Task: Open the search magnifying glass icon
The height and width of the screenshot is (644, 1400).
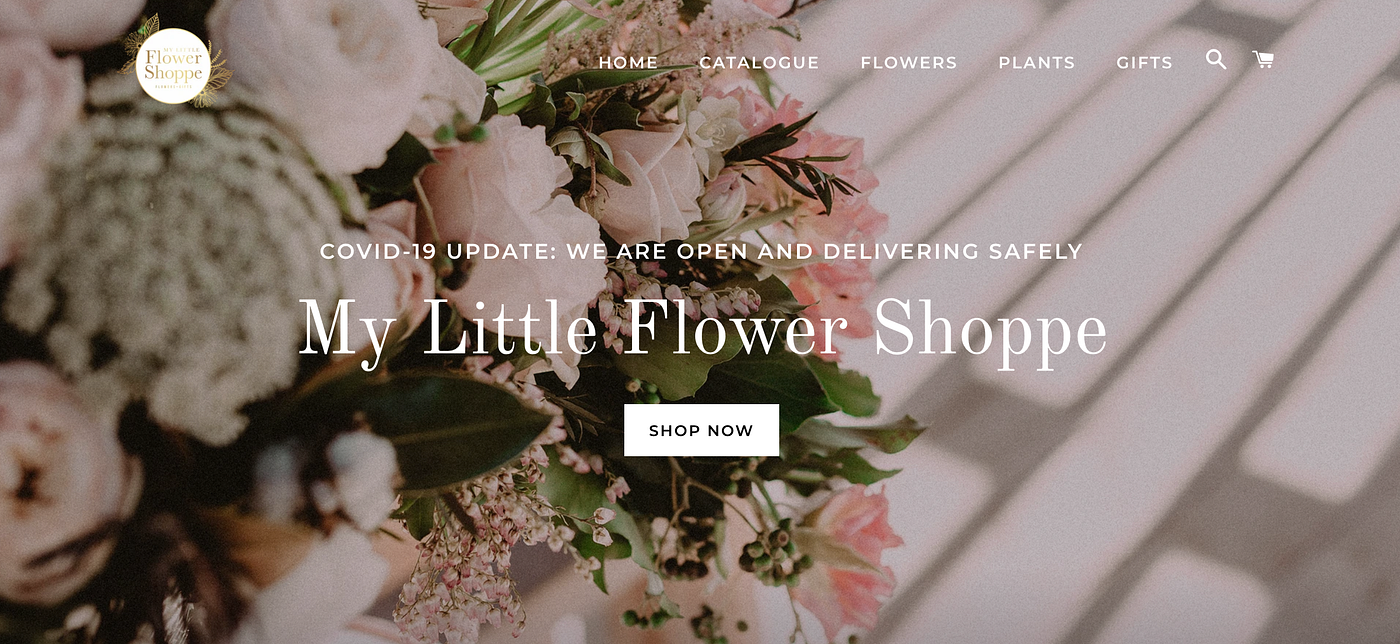Action: (1216, 59)
